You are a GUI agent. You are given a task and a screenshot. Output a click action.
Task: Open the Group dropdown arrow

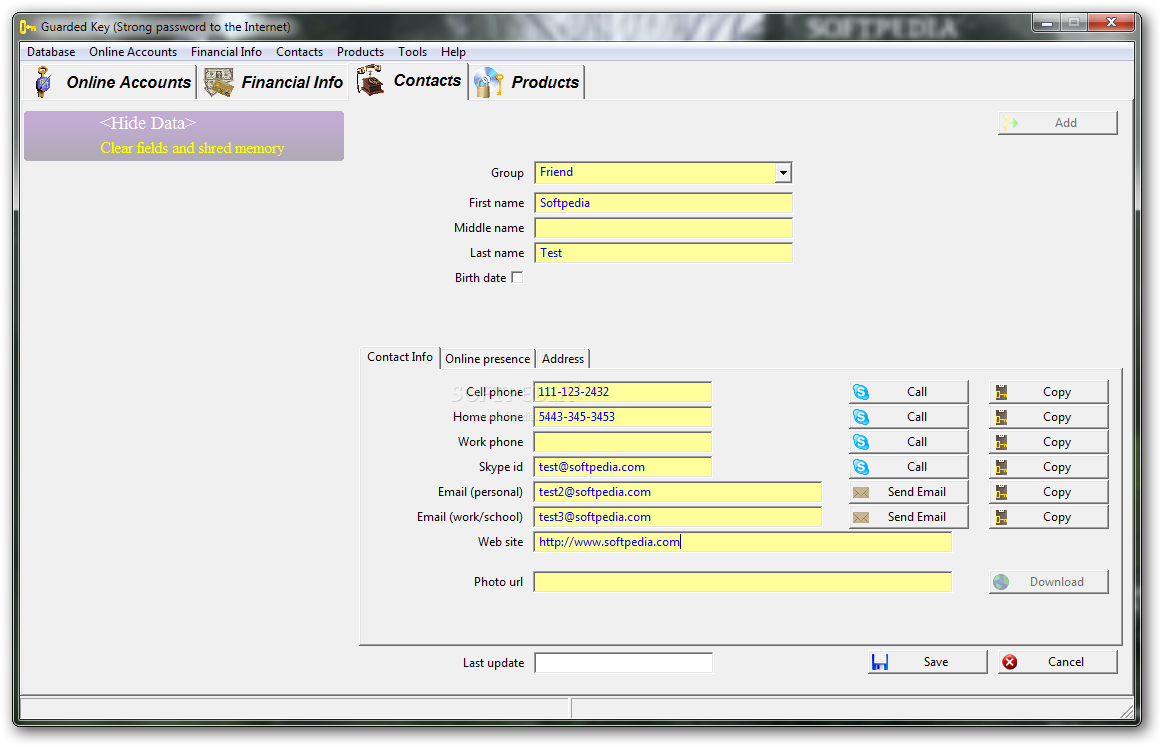pyautogui.click(x=783, y=173)
